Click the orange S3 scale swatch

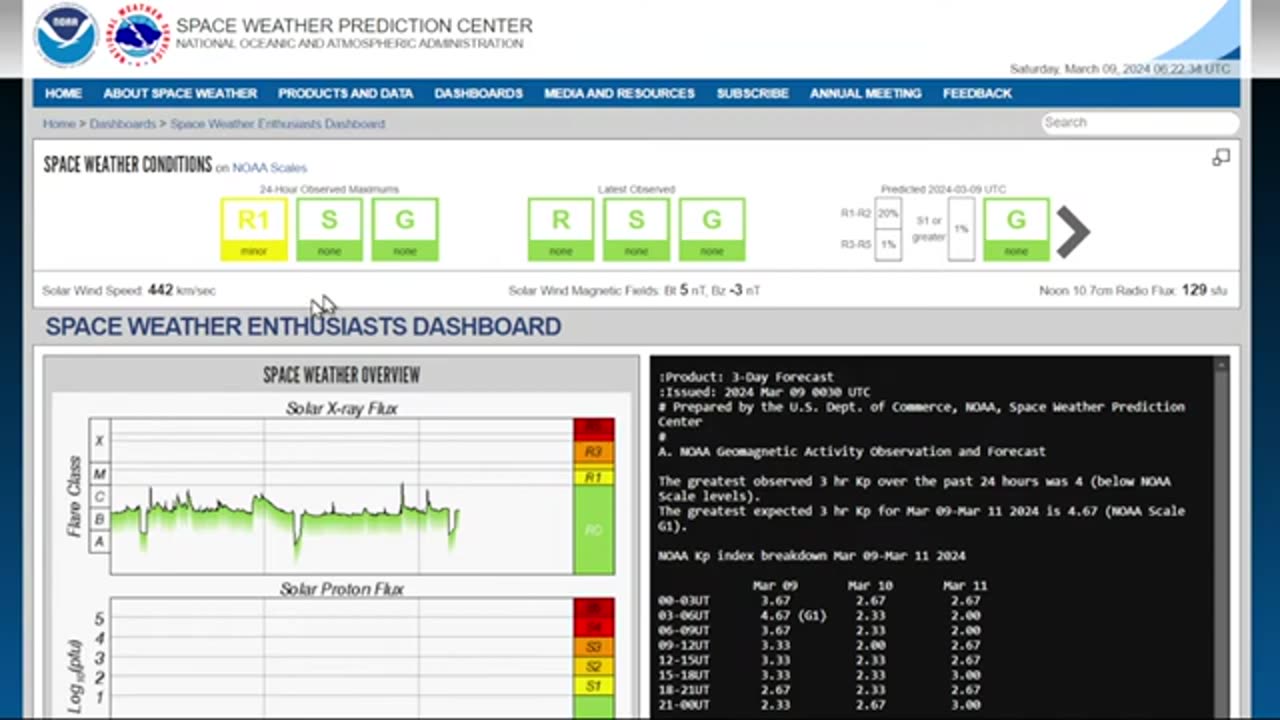click(x=594, y=647)
